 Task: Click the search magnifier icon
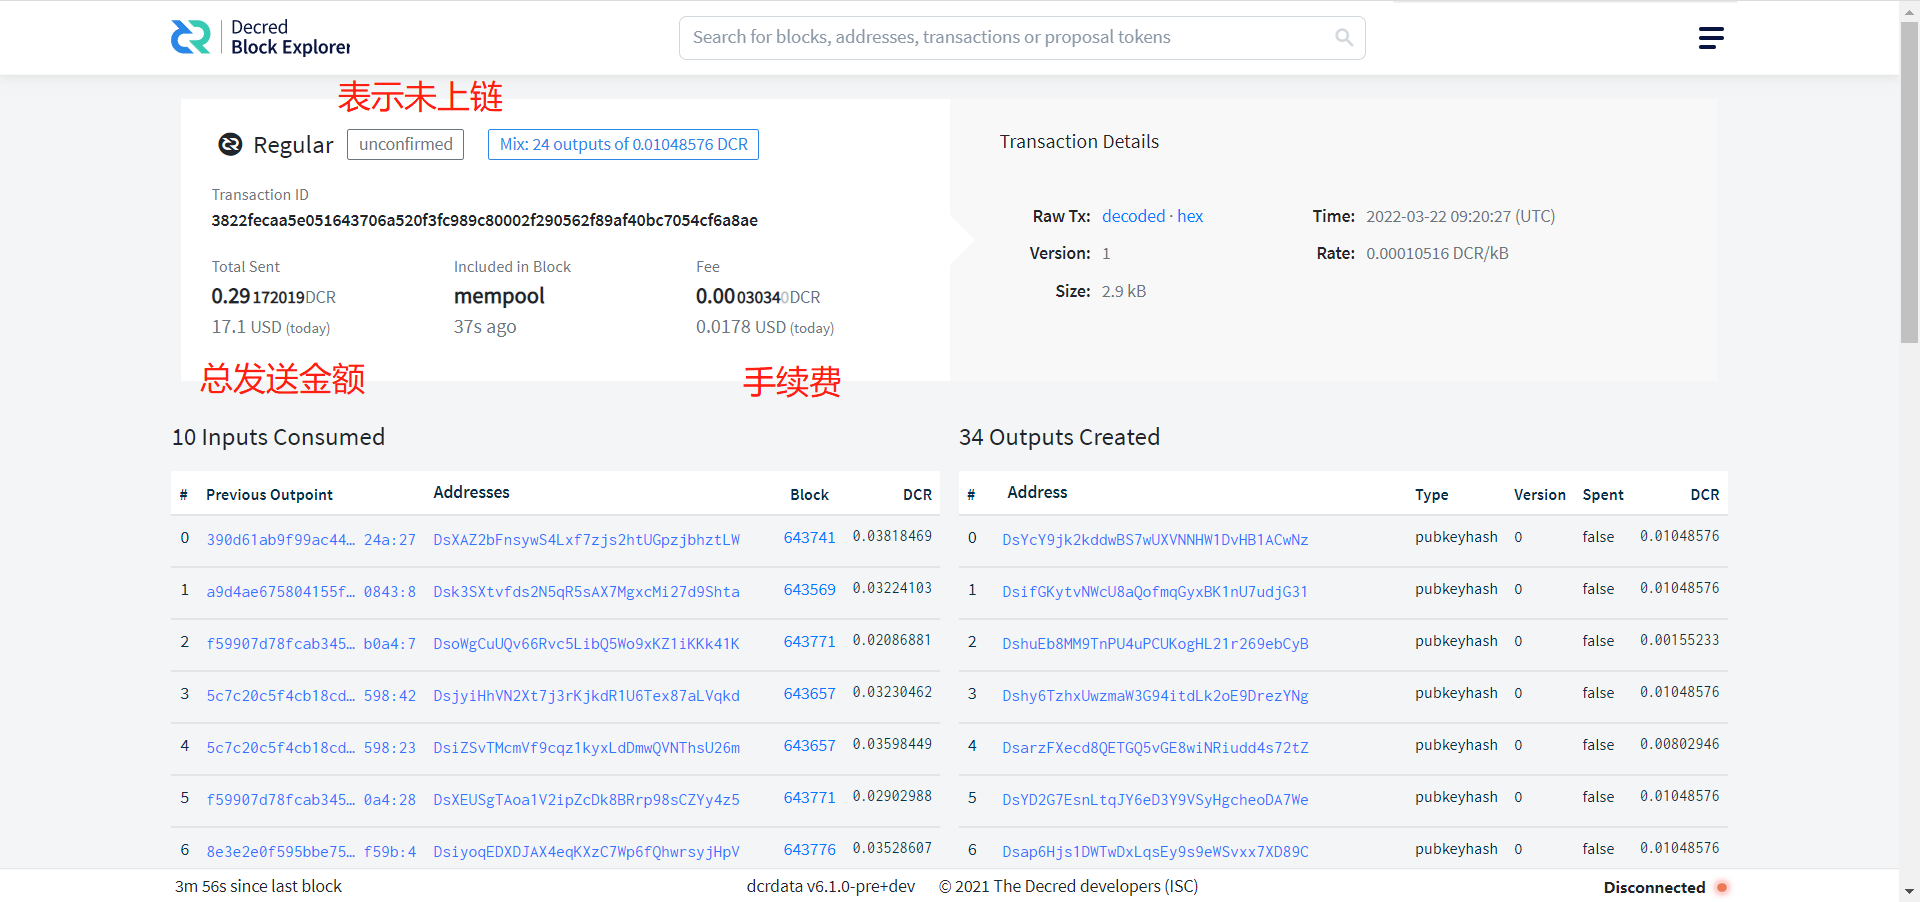click(1344, 37)
